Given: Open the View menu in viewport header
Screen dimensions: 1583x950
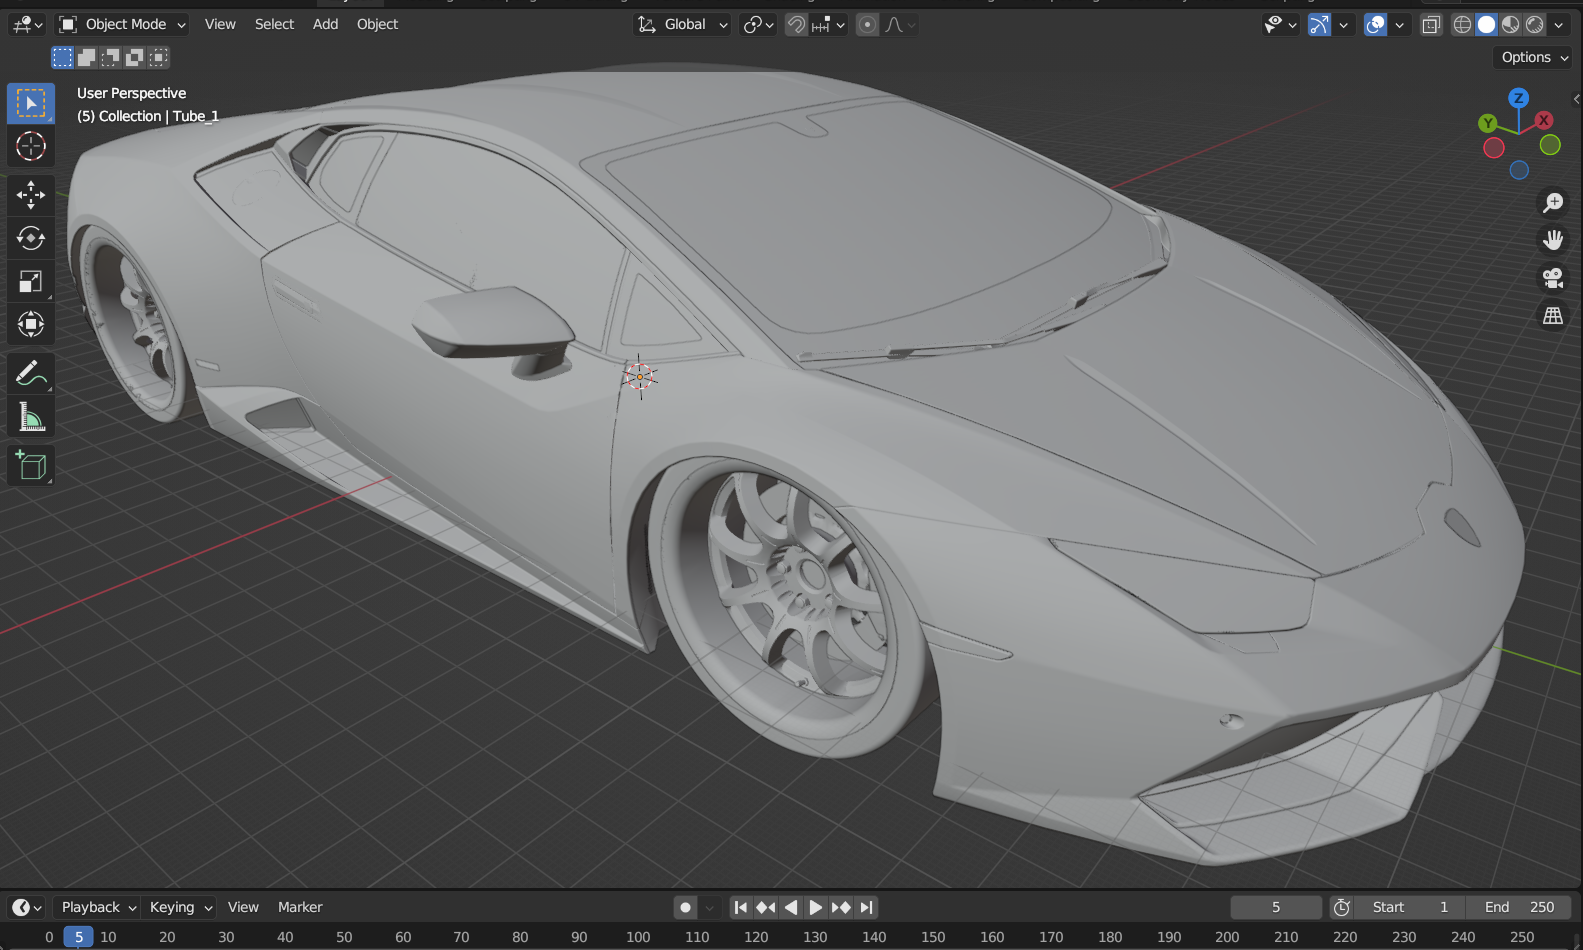Looking at the screenshot, I should [x=220, y=24].
